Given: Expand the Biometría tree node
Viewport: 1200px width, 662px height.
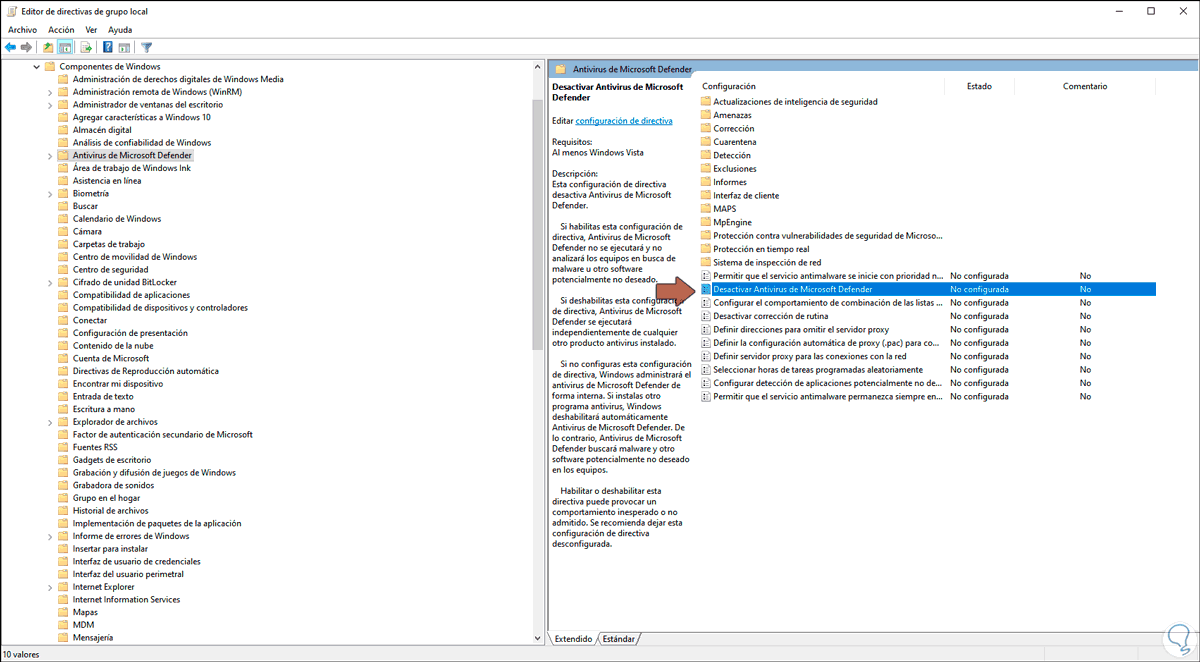Looking at the screenshot, I should [x=50, y=194].
